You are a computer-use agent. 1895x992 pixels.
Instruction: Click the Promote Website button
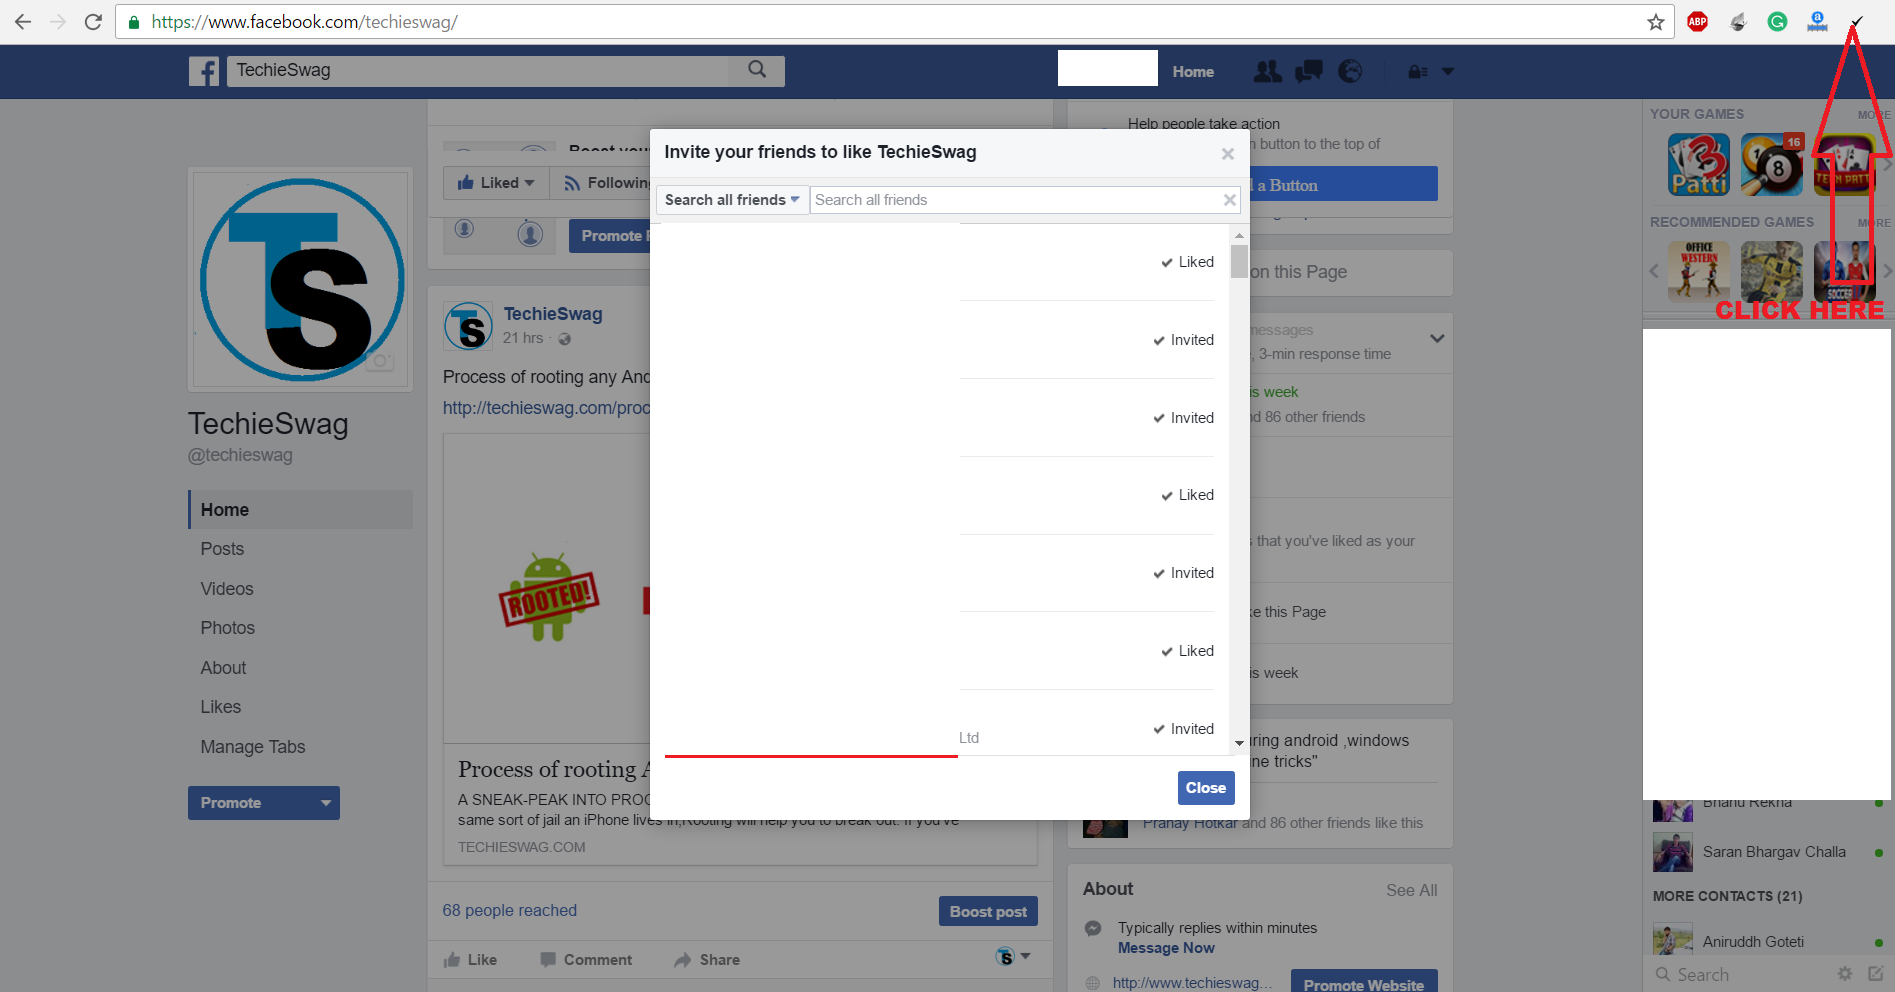(x=1364, y=983)
